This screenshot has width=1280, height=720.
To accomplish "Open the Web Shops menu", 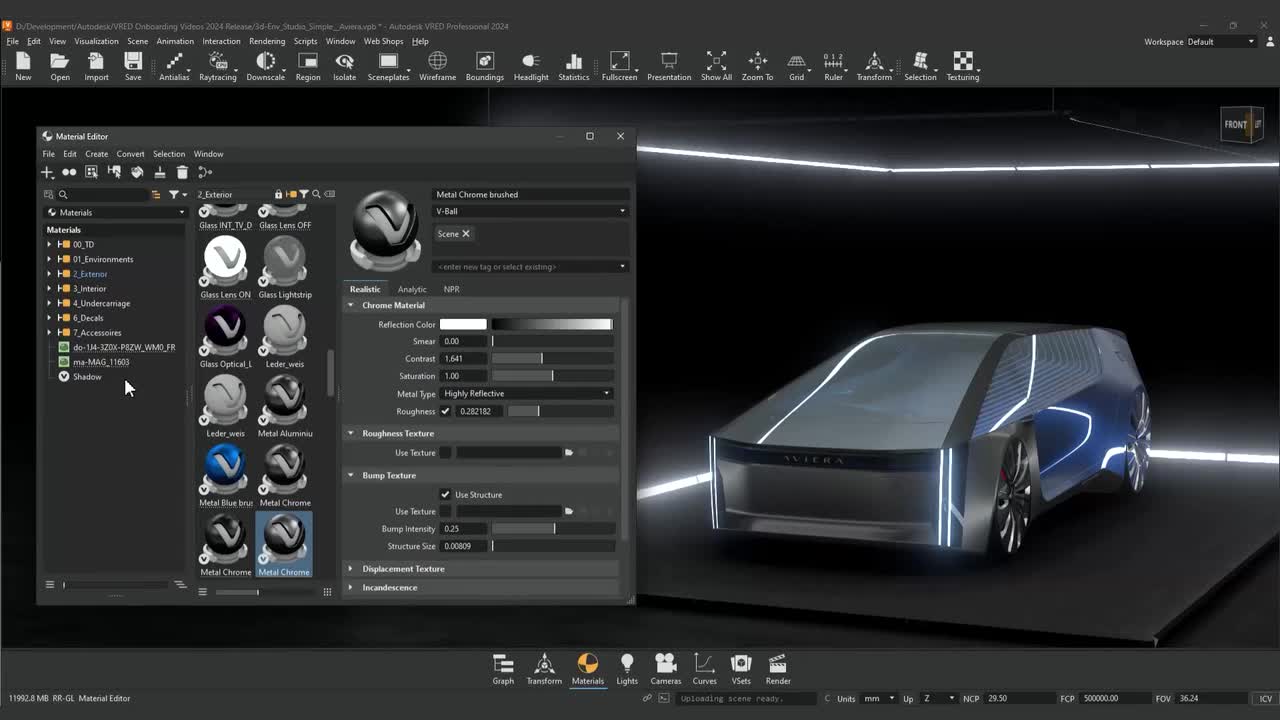I will coord(383,41).
